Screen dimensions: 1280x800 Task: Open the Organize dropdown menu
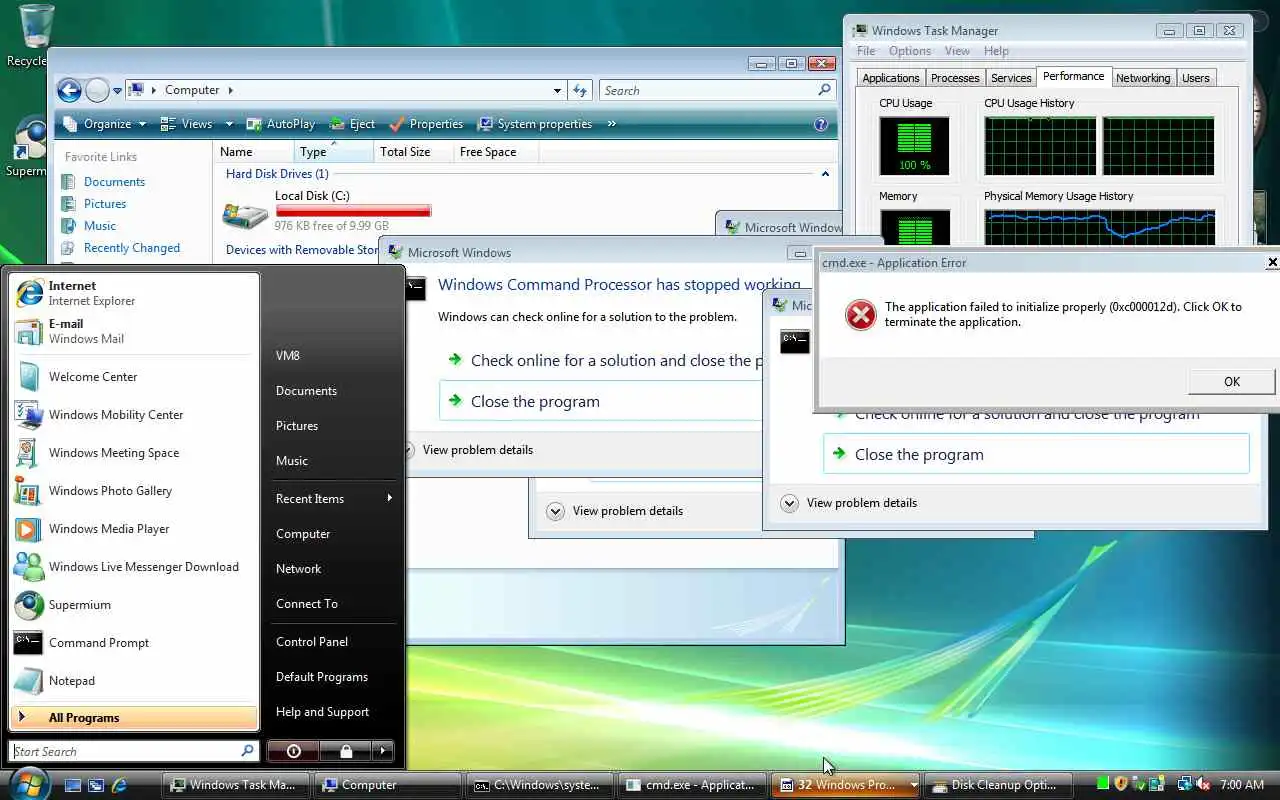click(x=104, y=124)
